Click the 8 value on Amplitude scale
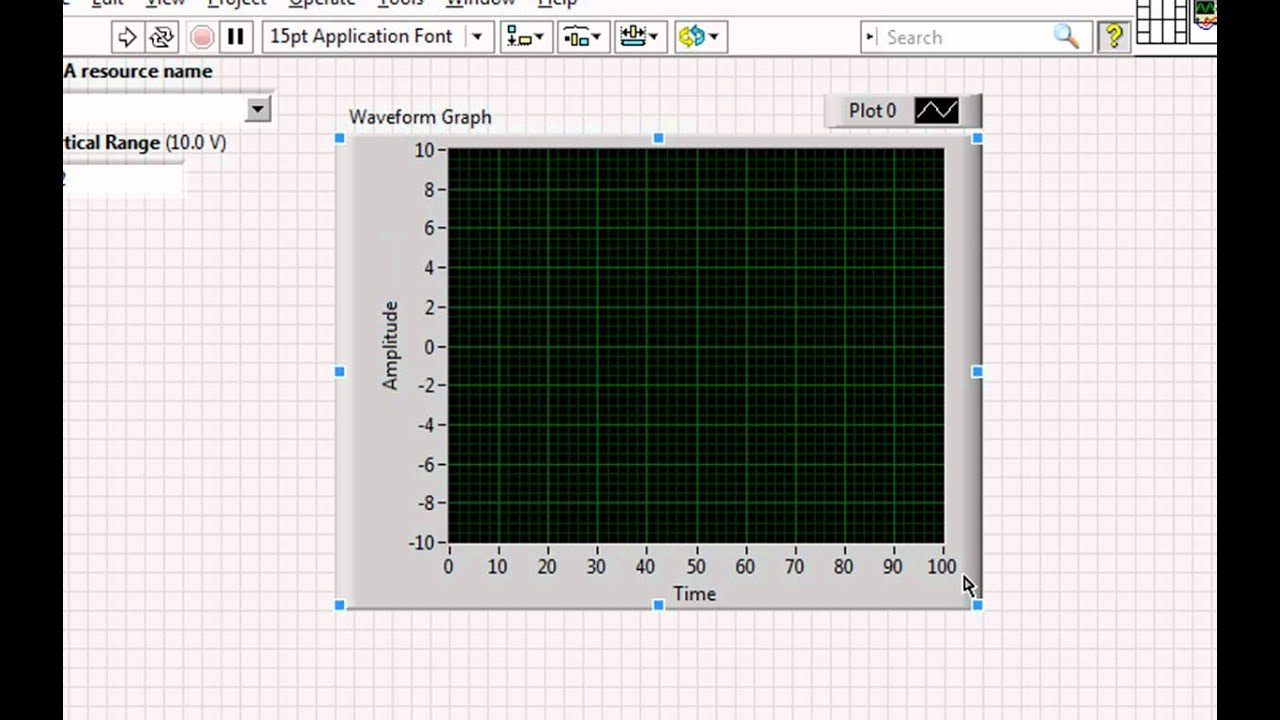Image resolution: width=1280 pixels, height=720 pixels. pos(427,189)
